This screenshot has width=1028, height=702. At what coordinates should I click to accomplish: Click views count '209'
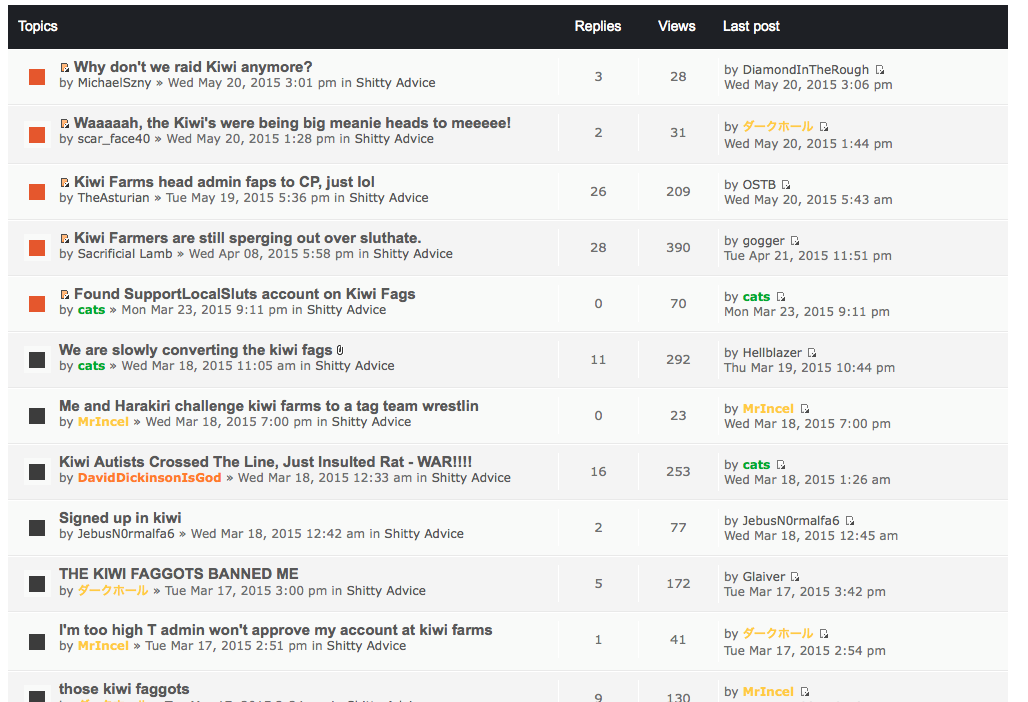pos(678,191)
